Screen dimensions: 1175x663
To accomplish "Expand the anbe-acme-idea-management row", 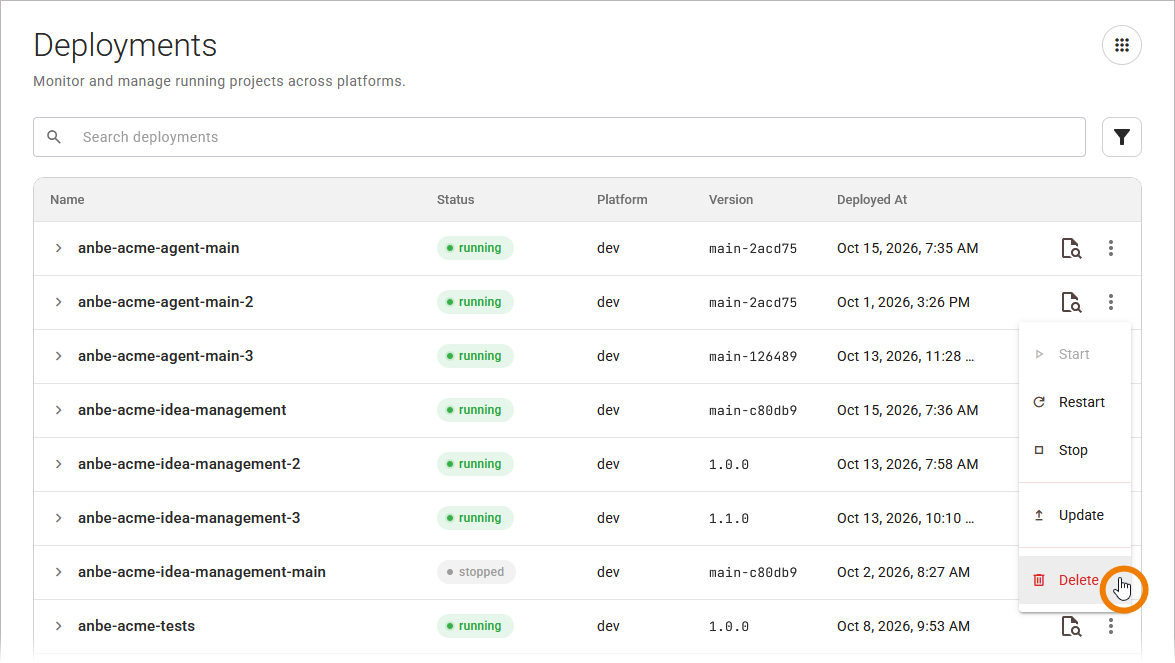I will [x=58, y=410].
